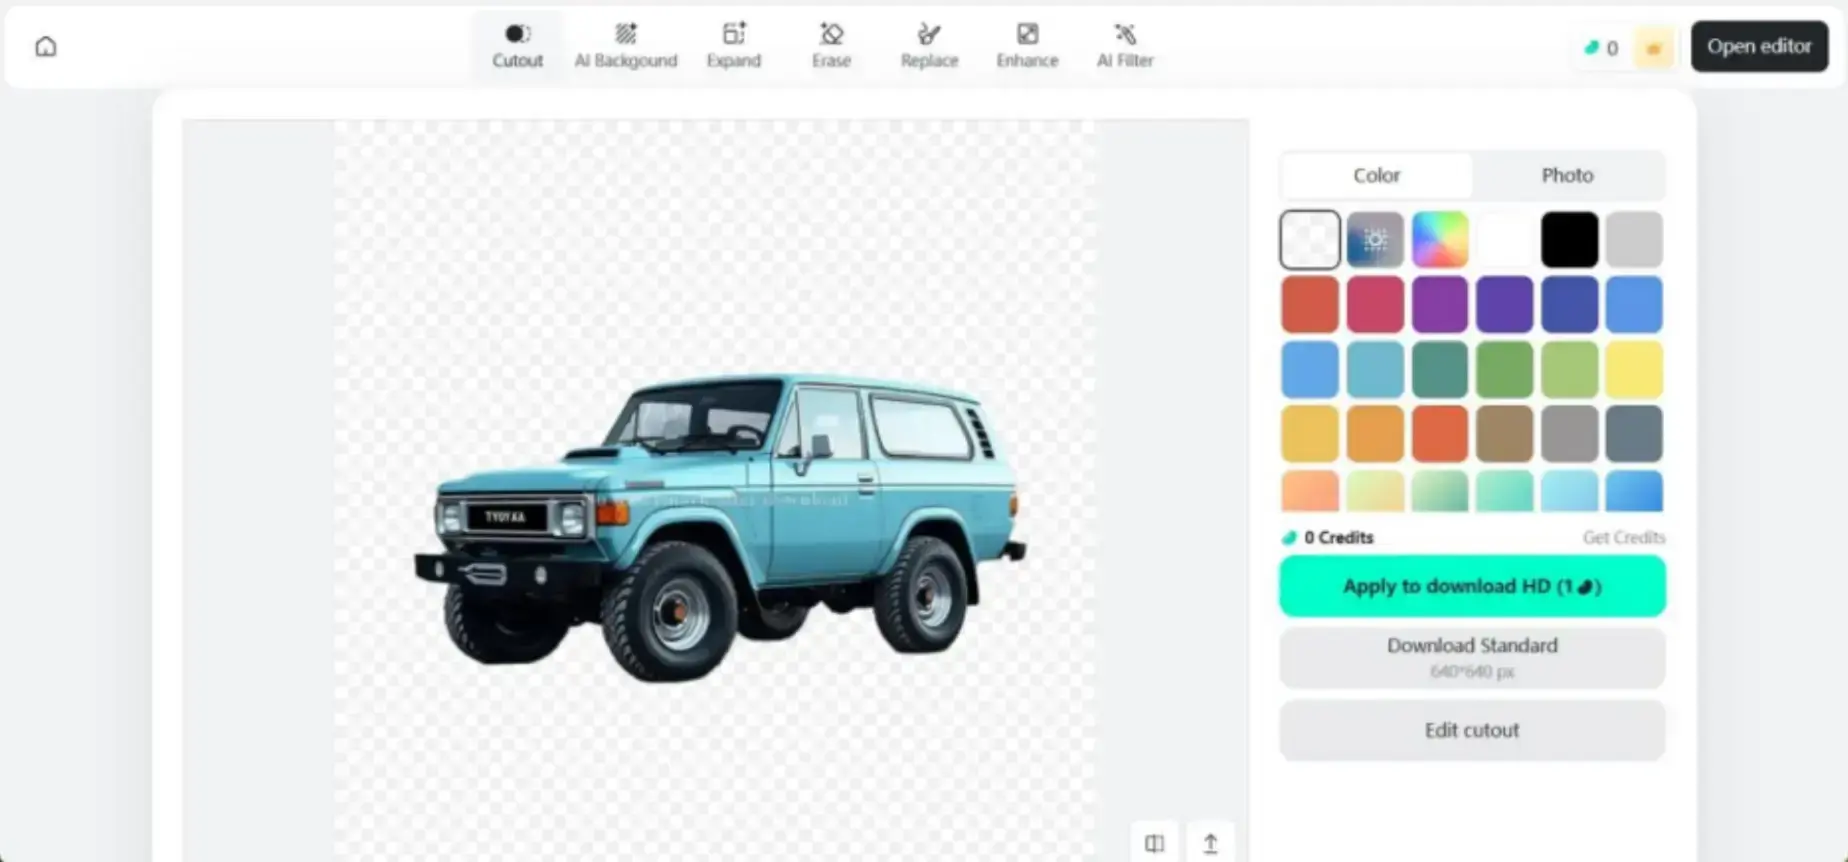The height and width of the screenshot is (862, 1848).
Task: Click the yellow premium badge icon
Action: (1653, 48)
